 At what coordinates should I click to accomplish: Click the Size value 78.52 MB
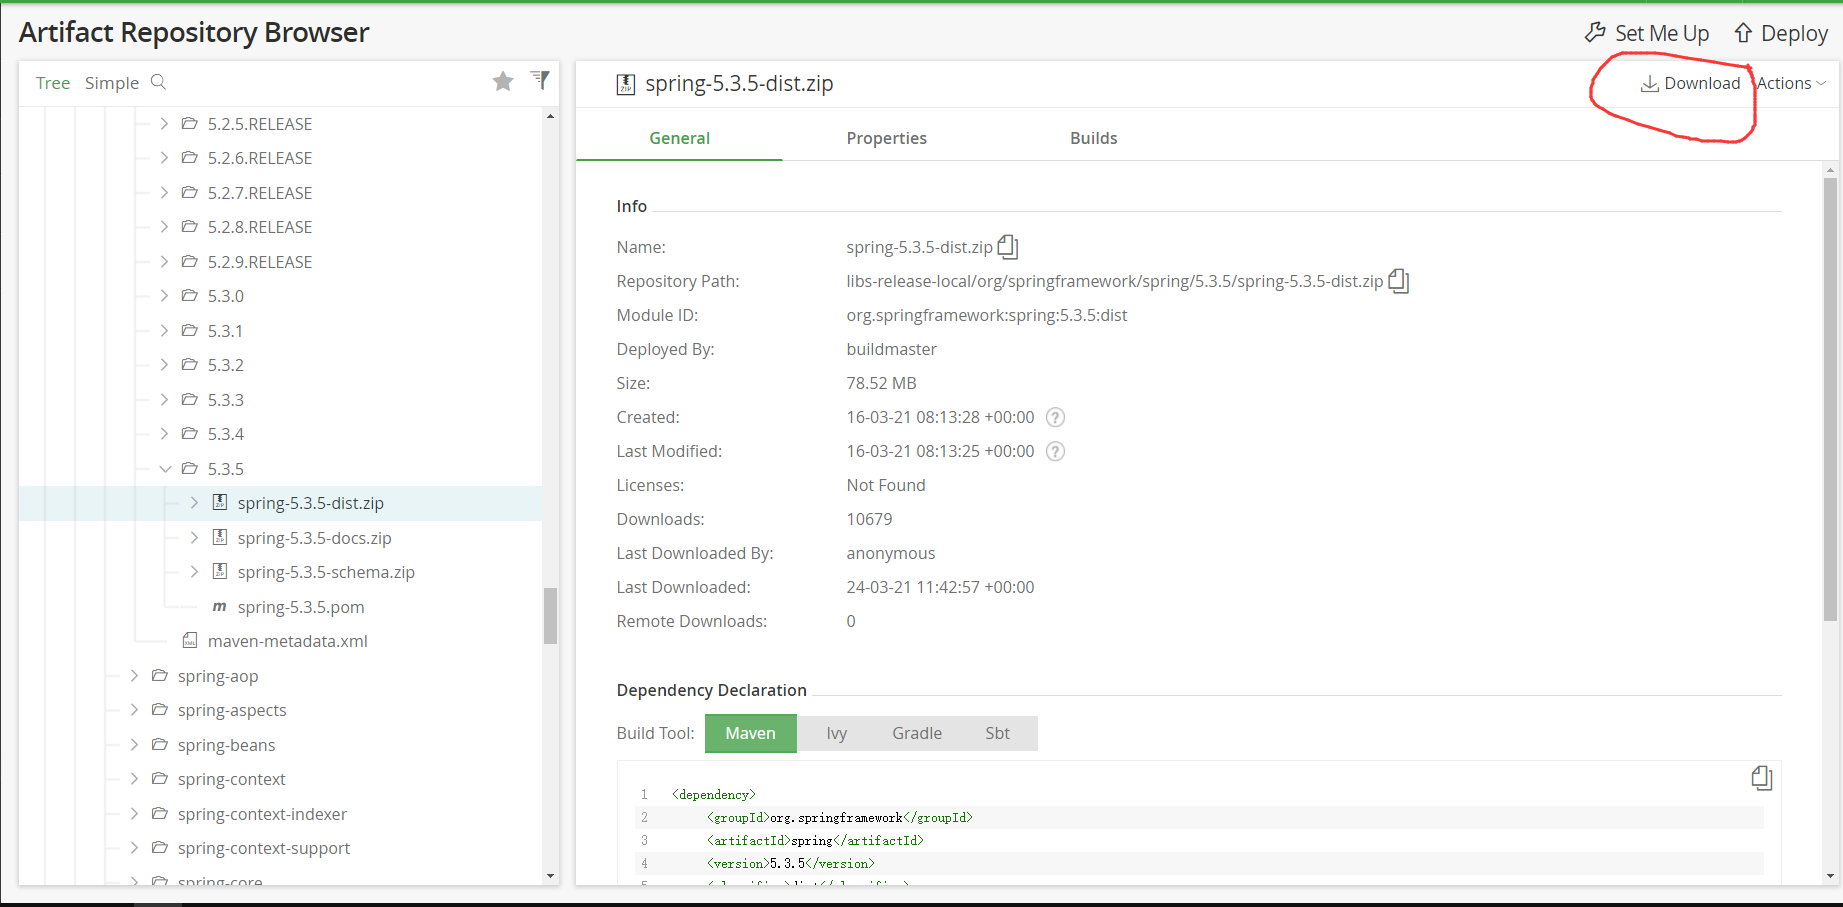(x=881, y=383)
